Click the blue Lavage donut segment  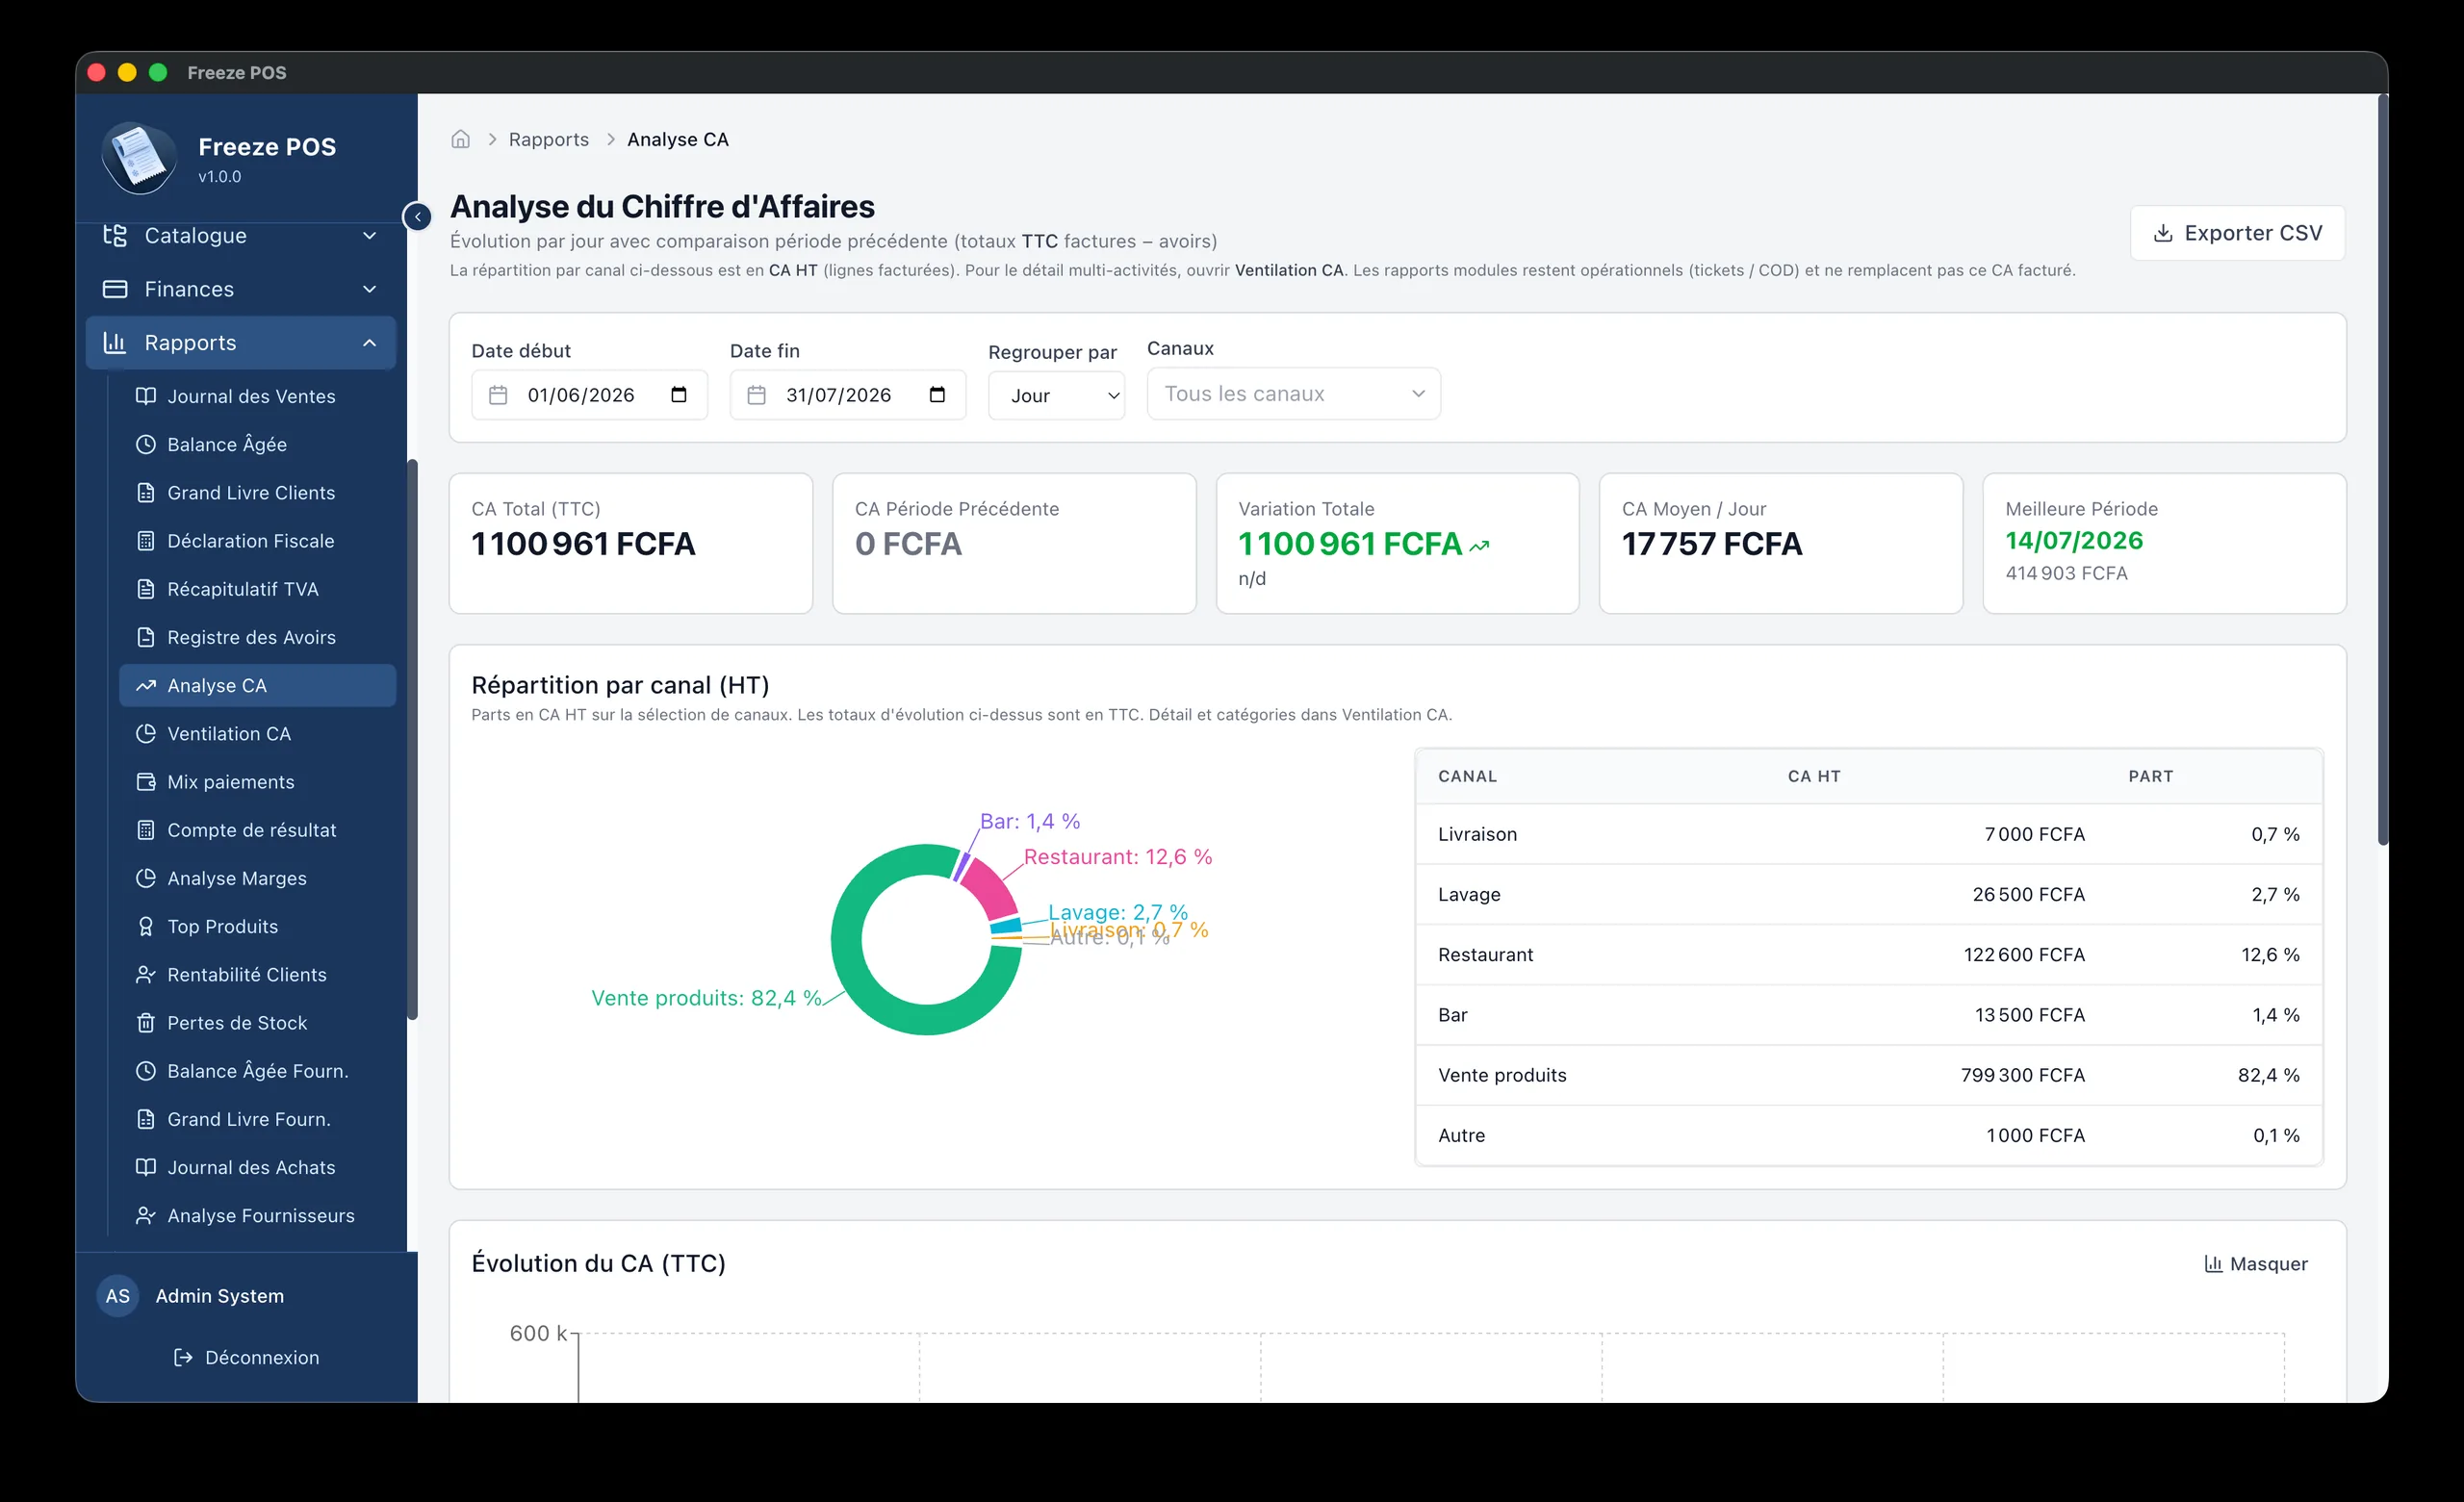coord(1005,926)
